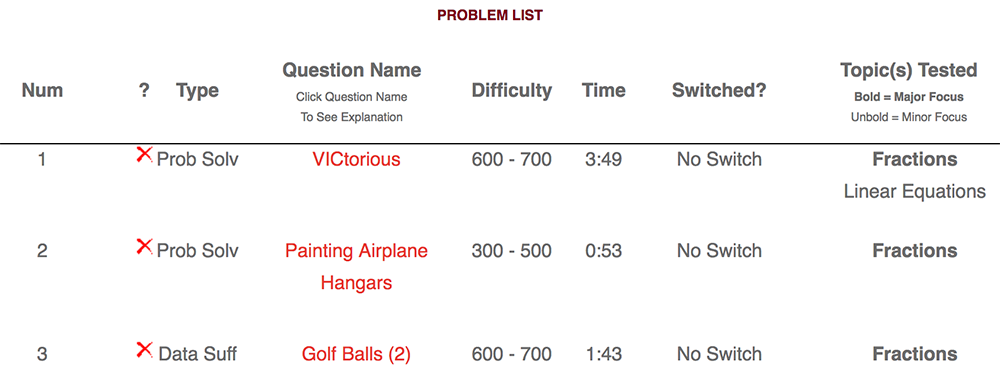Select the Time column header

pyautogui.click(x=603, y=91)
